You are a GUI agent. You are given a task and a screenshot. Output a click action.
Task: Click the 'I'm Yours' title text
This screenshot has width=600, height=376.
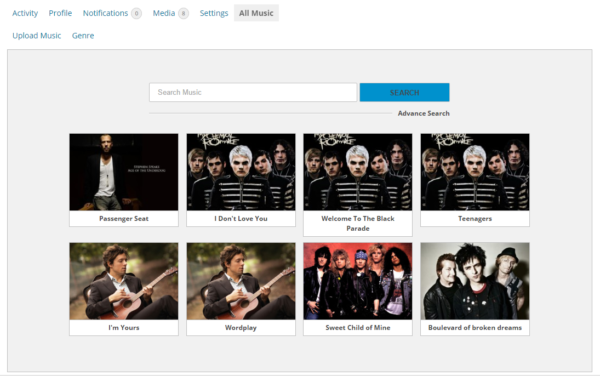point(124,327)
